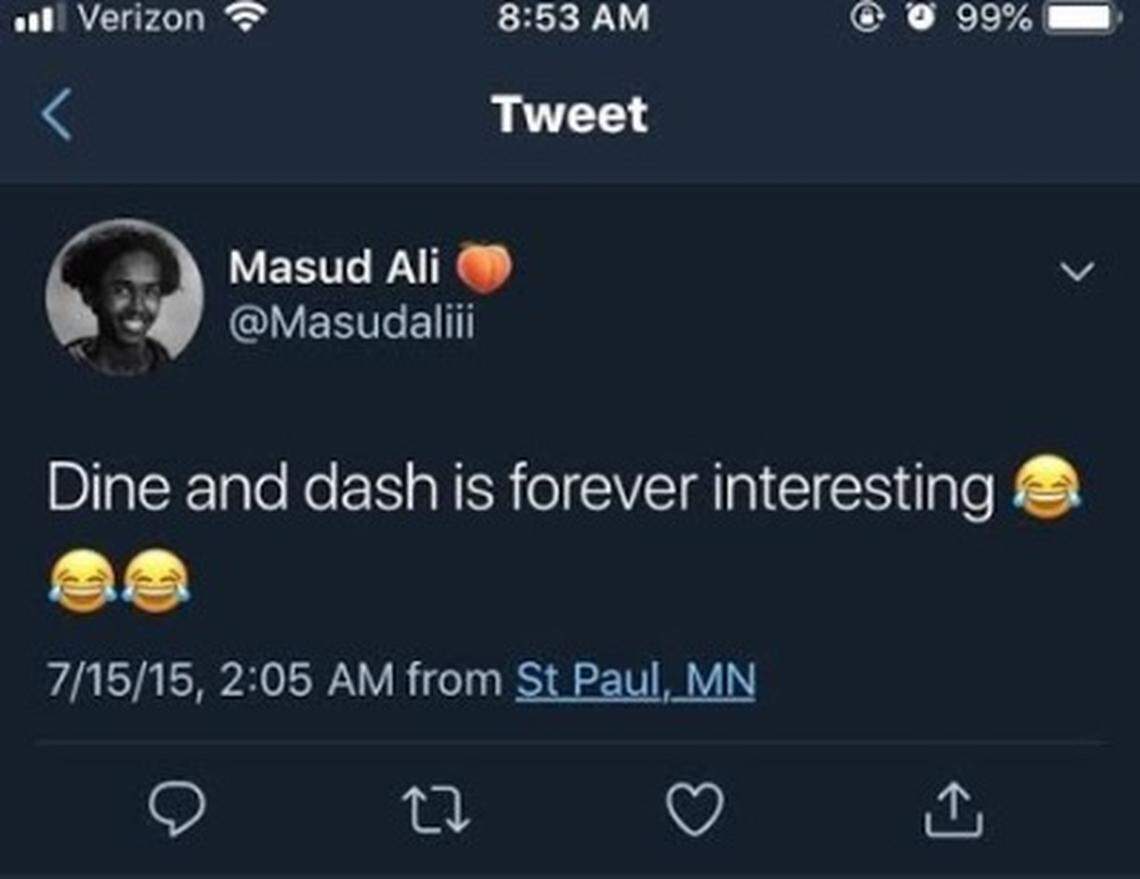Screen dimensions: 1140x879
Task: Tap the cellular signal bars
Action: point(42,18)
